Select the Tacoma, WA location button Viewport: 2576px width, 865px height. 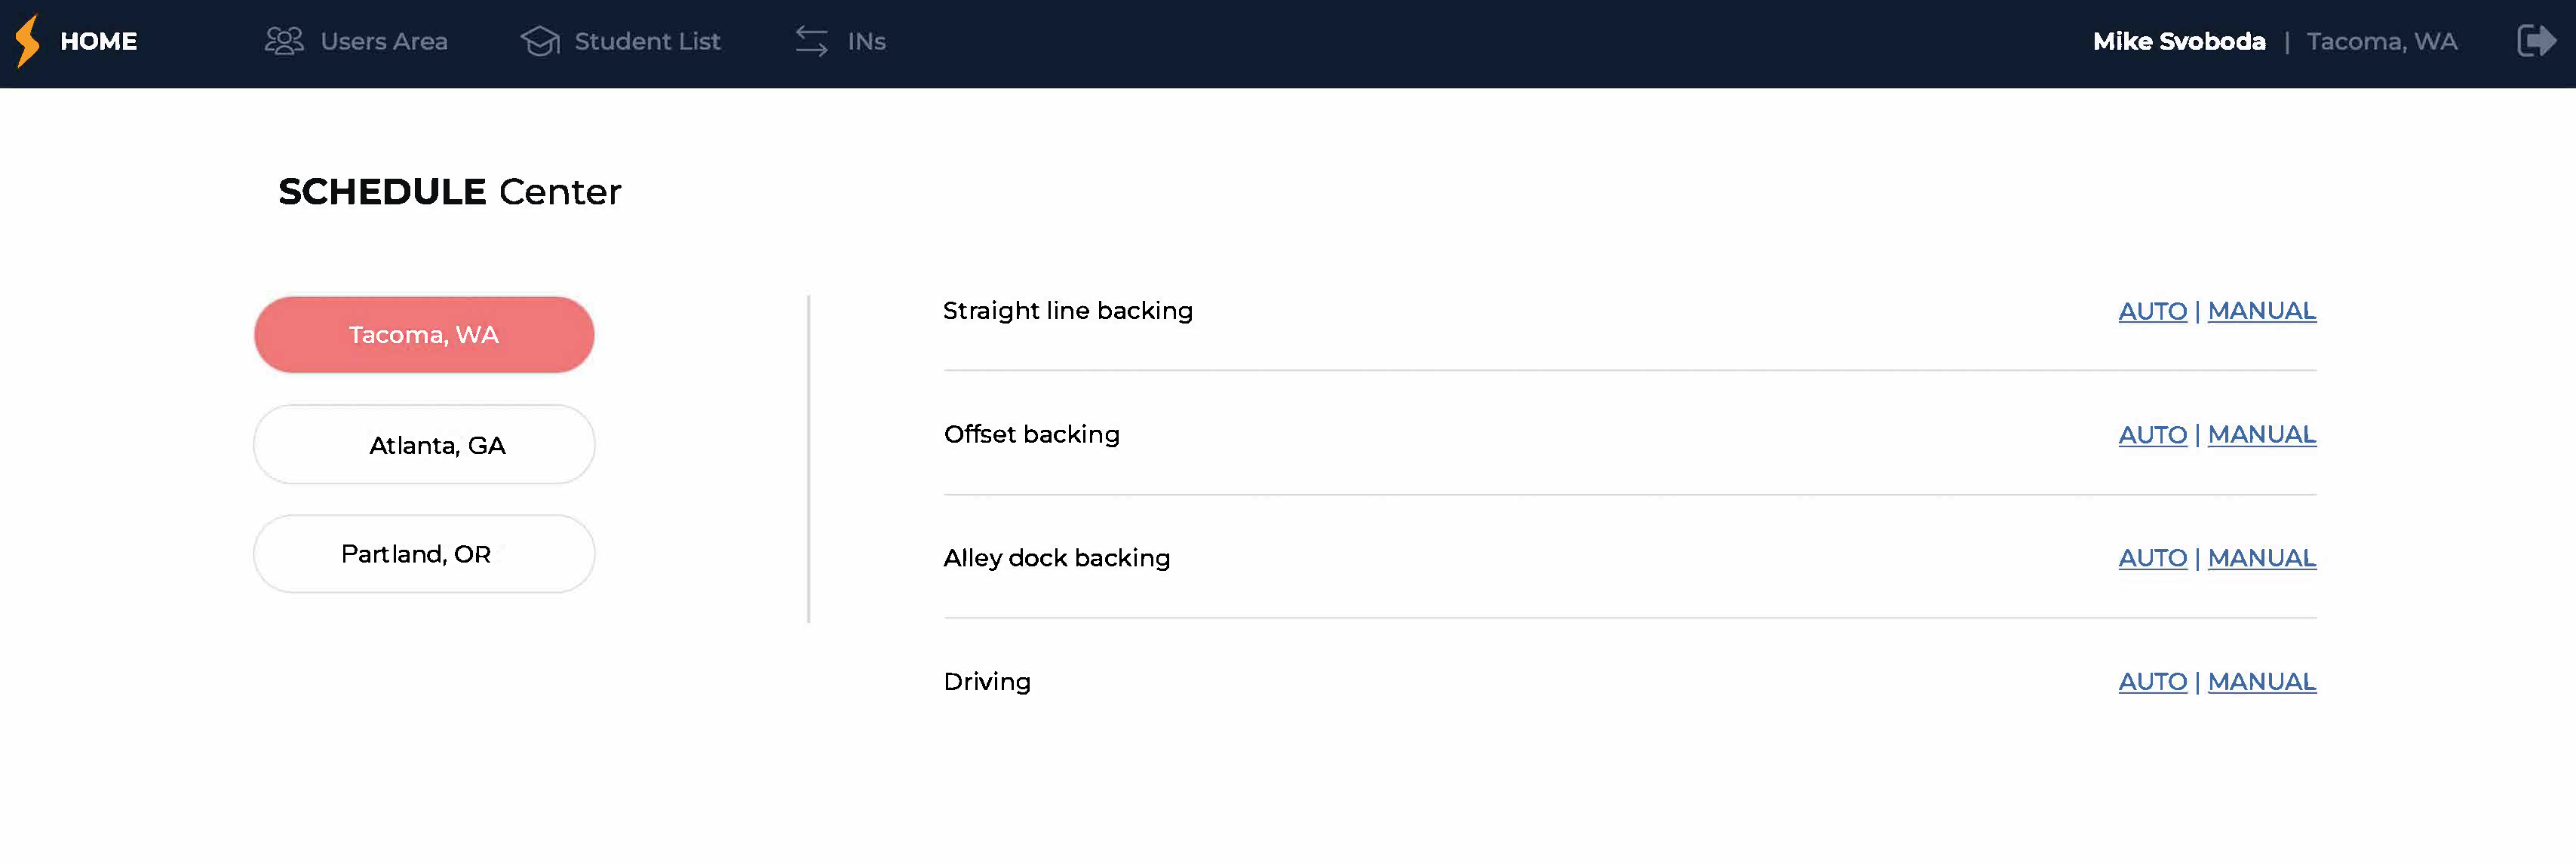tap(423, 334)
